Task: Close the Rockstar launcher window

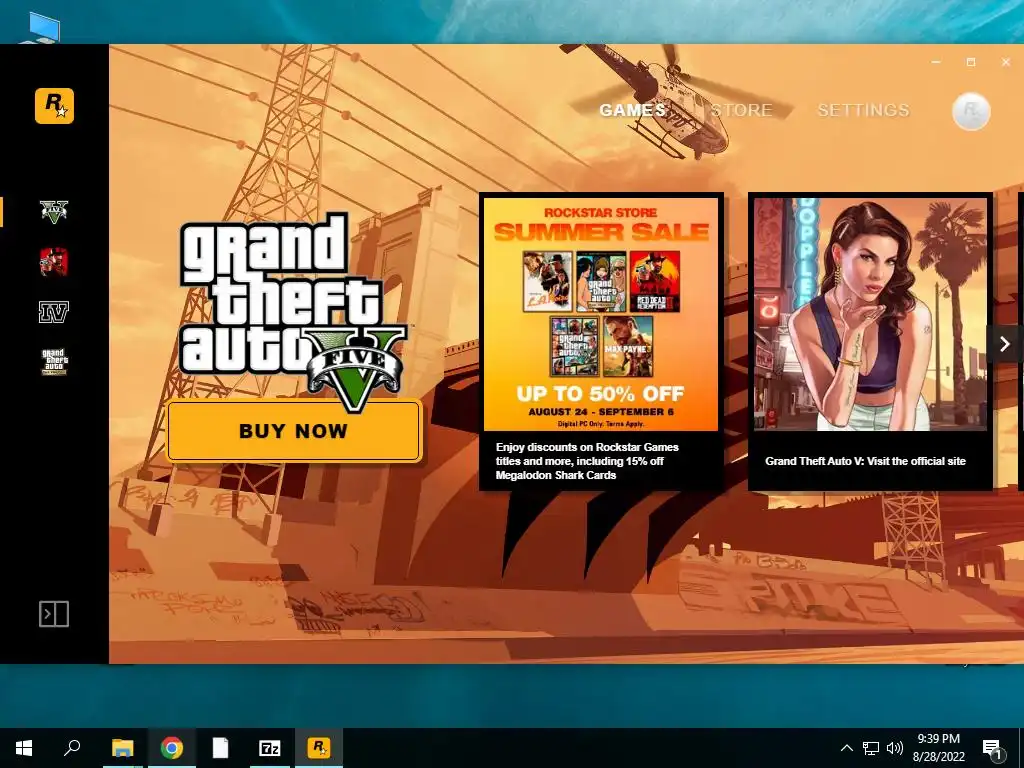Action: 1006,62
